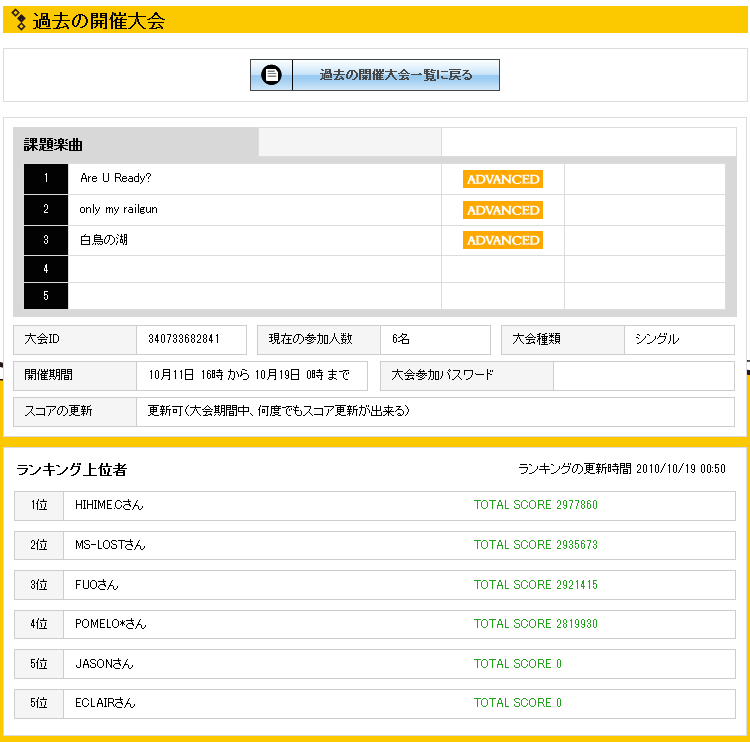Return to past tournaments list via 過去の開催大会一覧に戻る
Screen dimensions: 750x742
point(396,75)
